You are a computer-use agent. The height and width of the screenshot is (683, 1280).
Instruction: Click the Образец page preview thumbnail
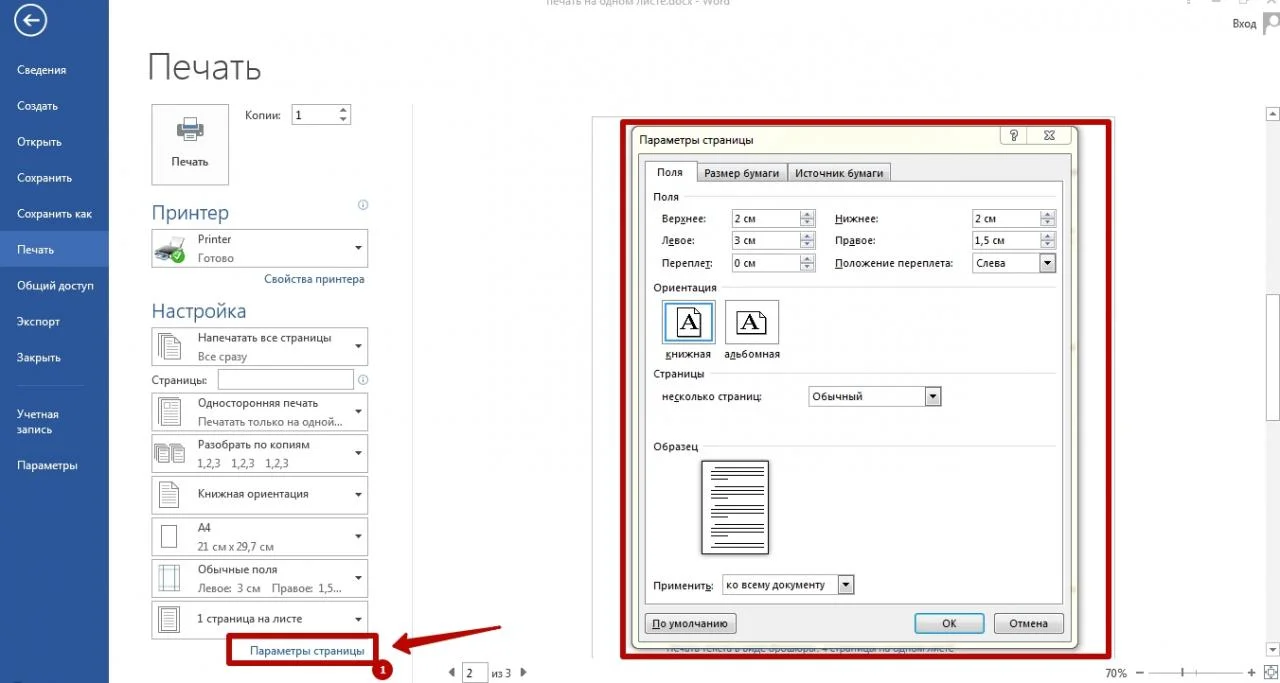735,507
